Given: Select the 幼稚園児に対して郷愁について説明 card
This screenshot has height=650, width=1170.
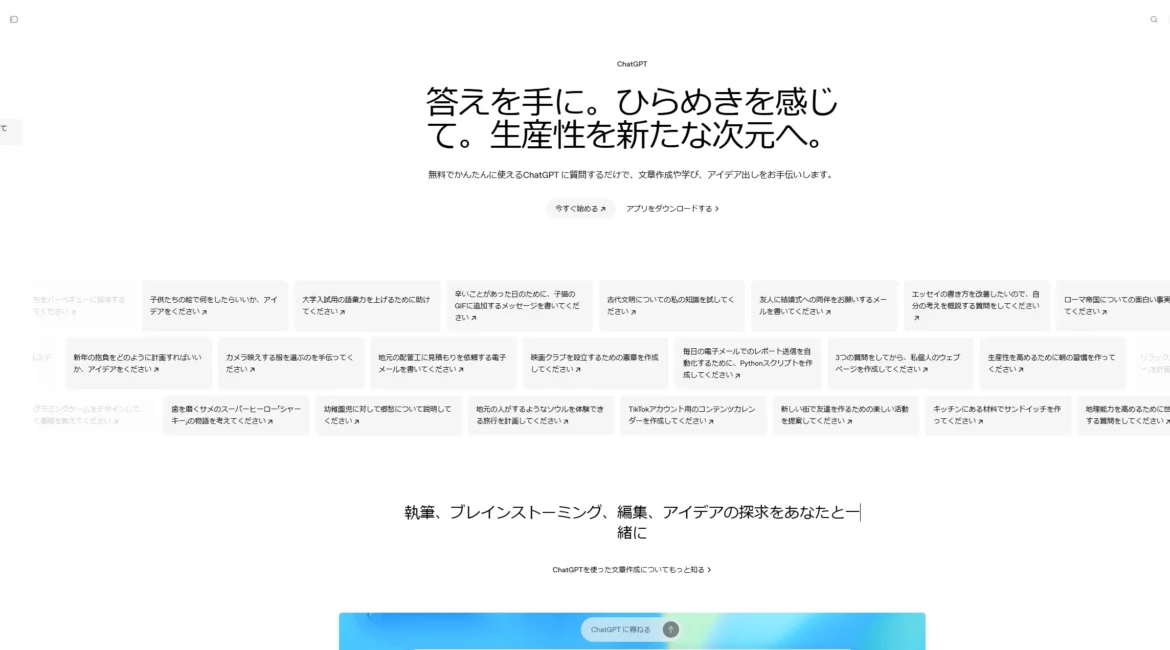Looking at the screenshot, I should (x=388, y=415).
